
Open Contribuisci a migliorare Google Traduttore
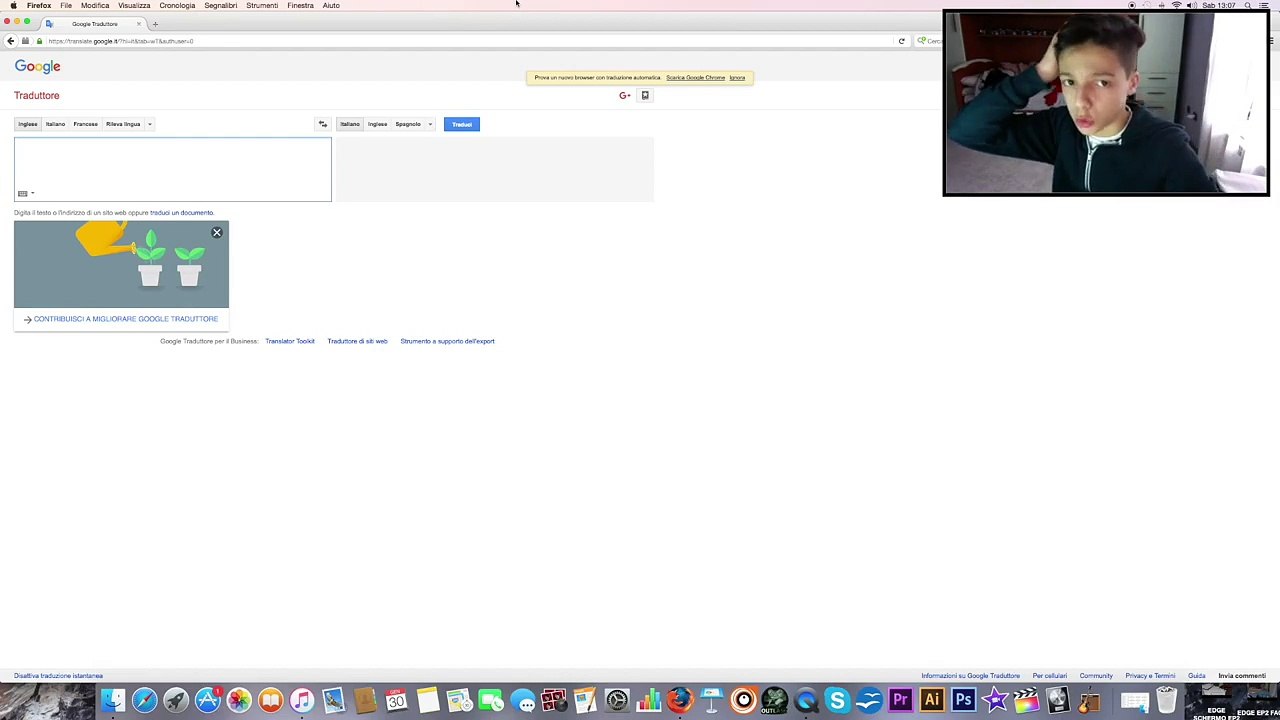[x=126, y=319]
